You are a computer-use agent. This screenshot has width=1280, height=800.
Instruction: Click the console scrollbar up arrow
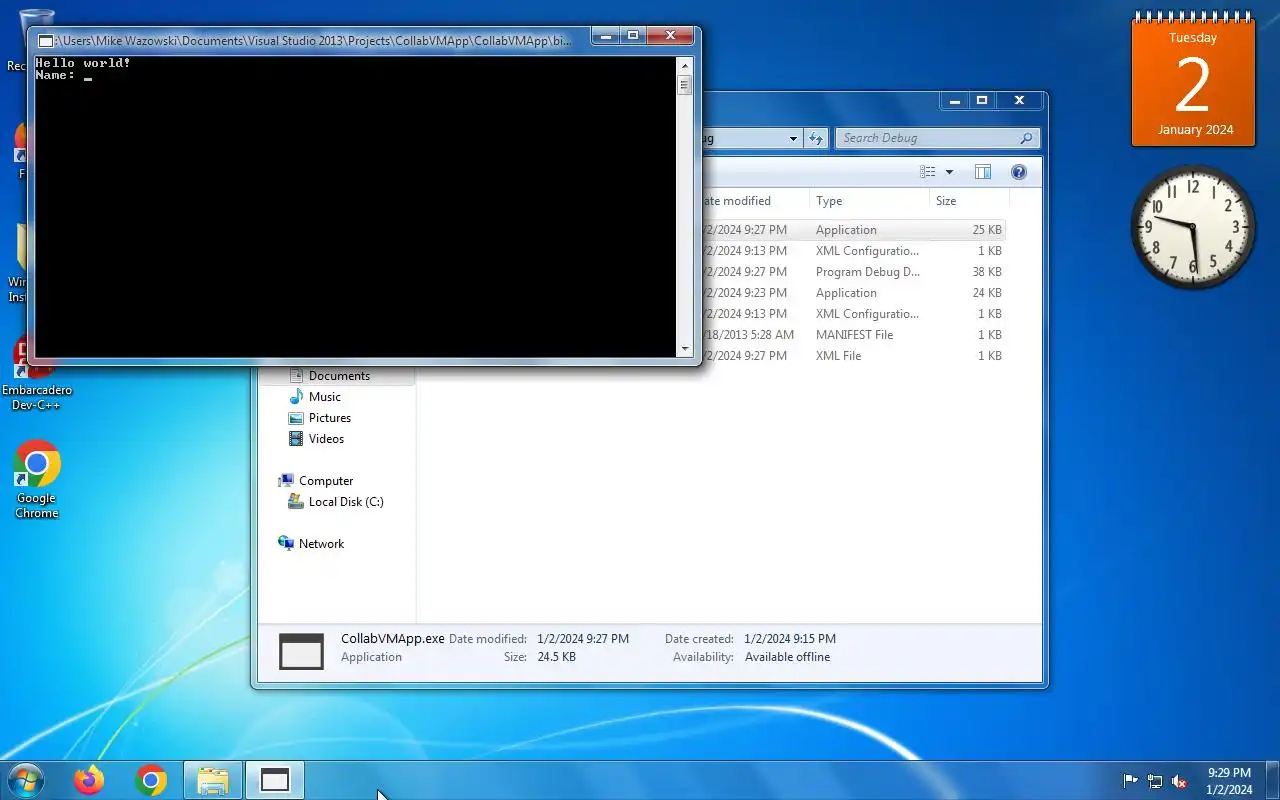[685, 64]
